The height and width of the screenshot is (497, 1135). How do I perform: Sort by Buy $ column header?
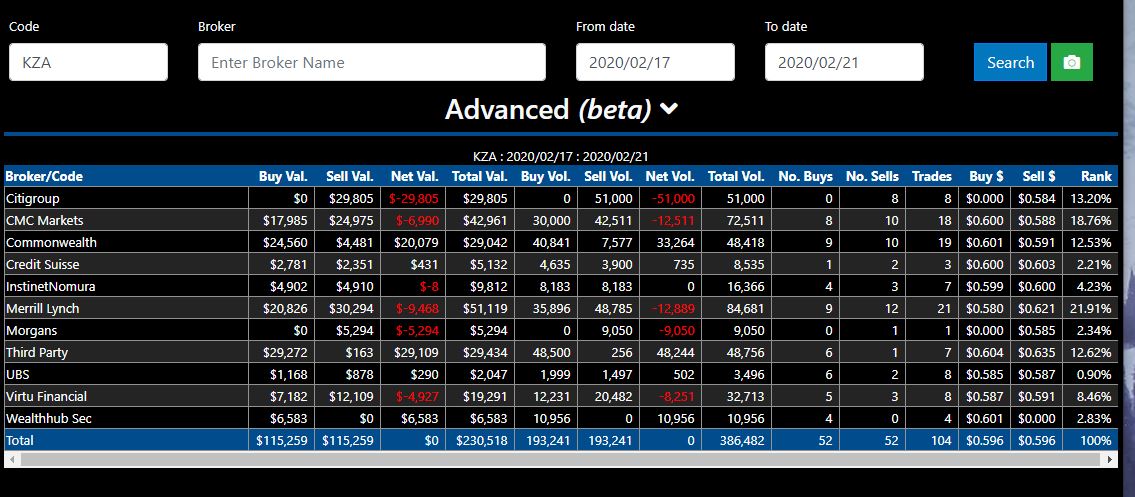point(986,176)
